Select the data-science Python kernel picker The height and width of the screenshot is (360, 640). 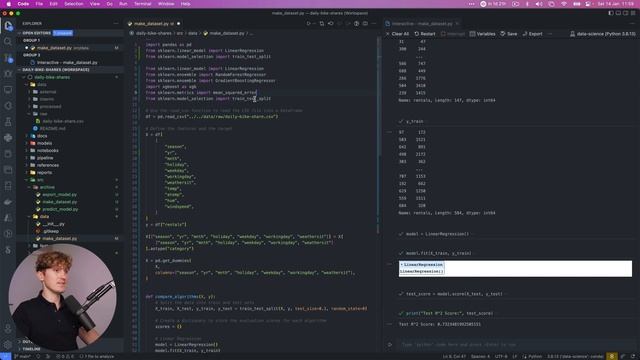pyautogui.click(x=602, y=34)
